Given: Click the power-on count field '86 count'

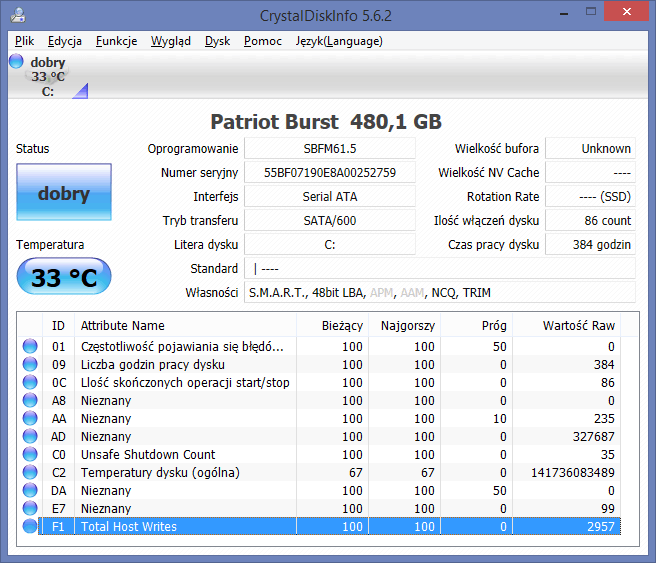Looking at the screenshot, I should 590,220.
